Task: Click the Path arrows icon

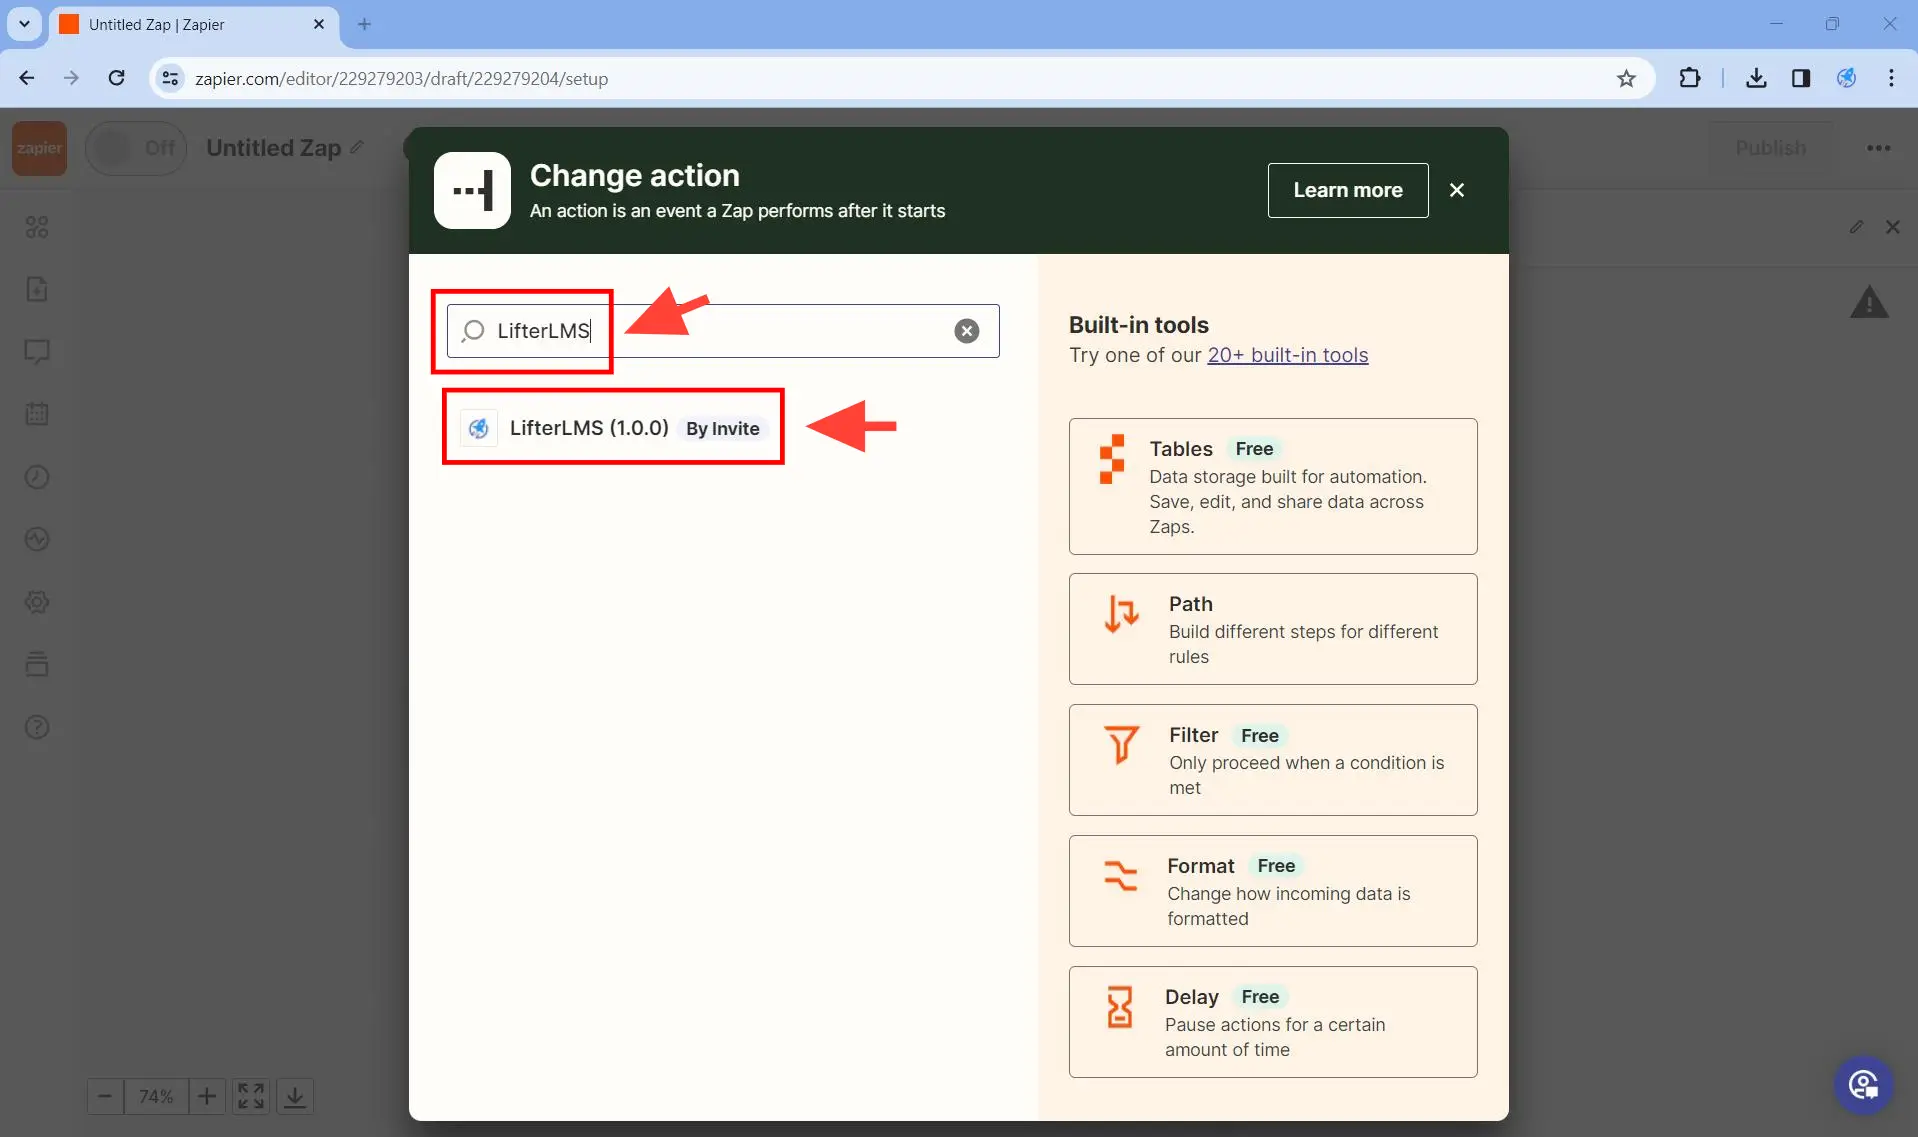Action: tap(1121, 614)
